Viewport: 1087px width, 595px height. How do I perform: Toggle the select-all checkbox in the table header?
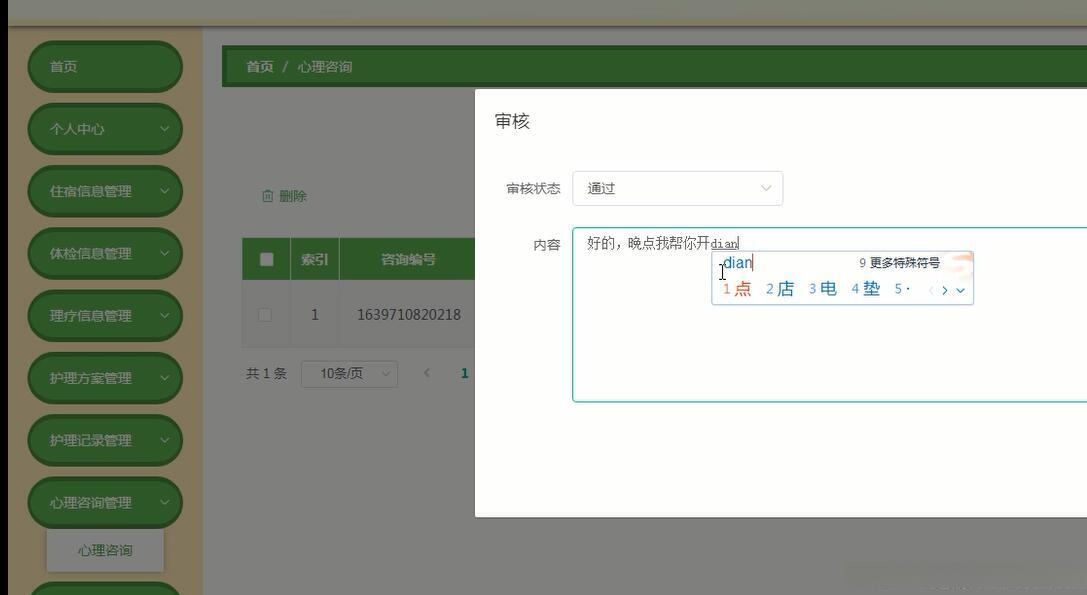266,258
